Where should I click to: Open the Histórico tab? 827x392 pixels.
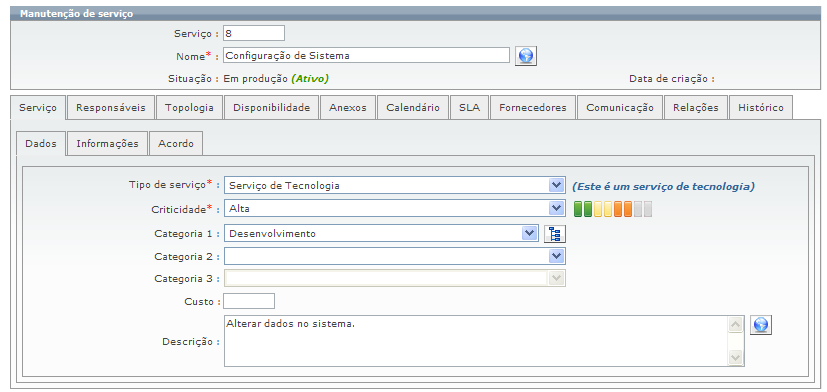click(761, 108)
